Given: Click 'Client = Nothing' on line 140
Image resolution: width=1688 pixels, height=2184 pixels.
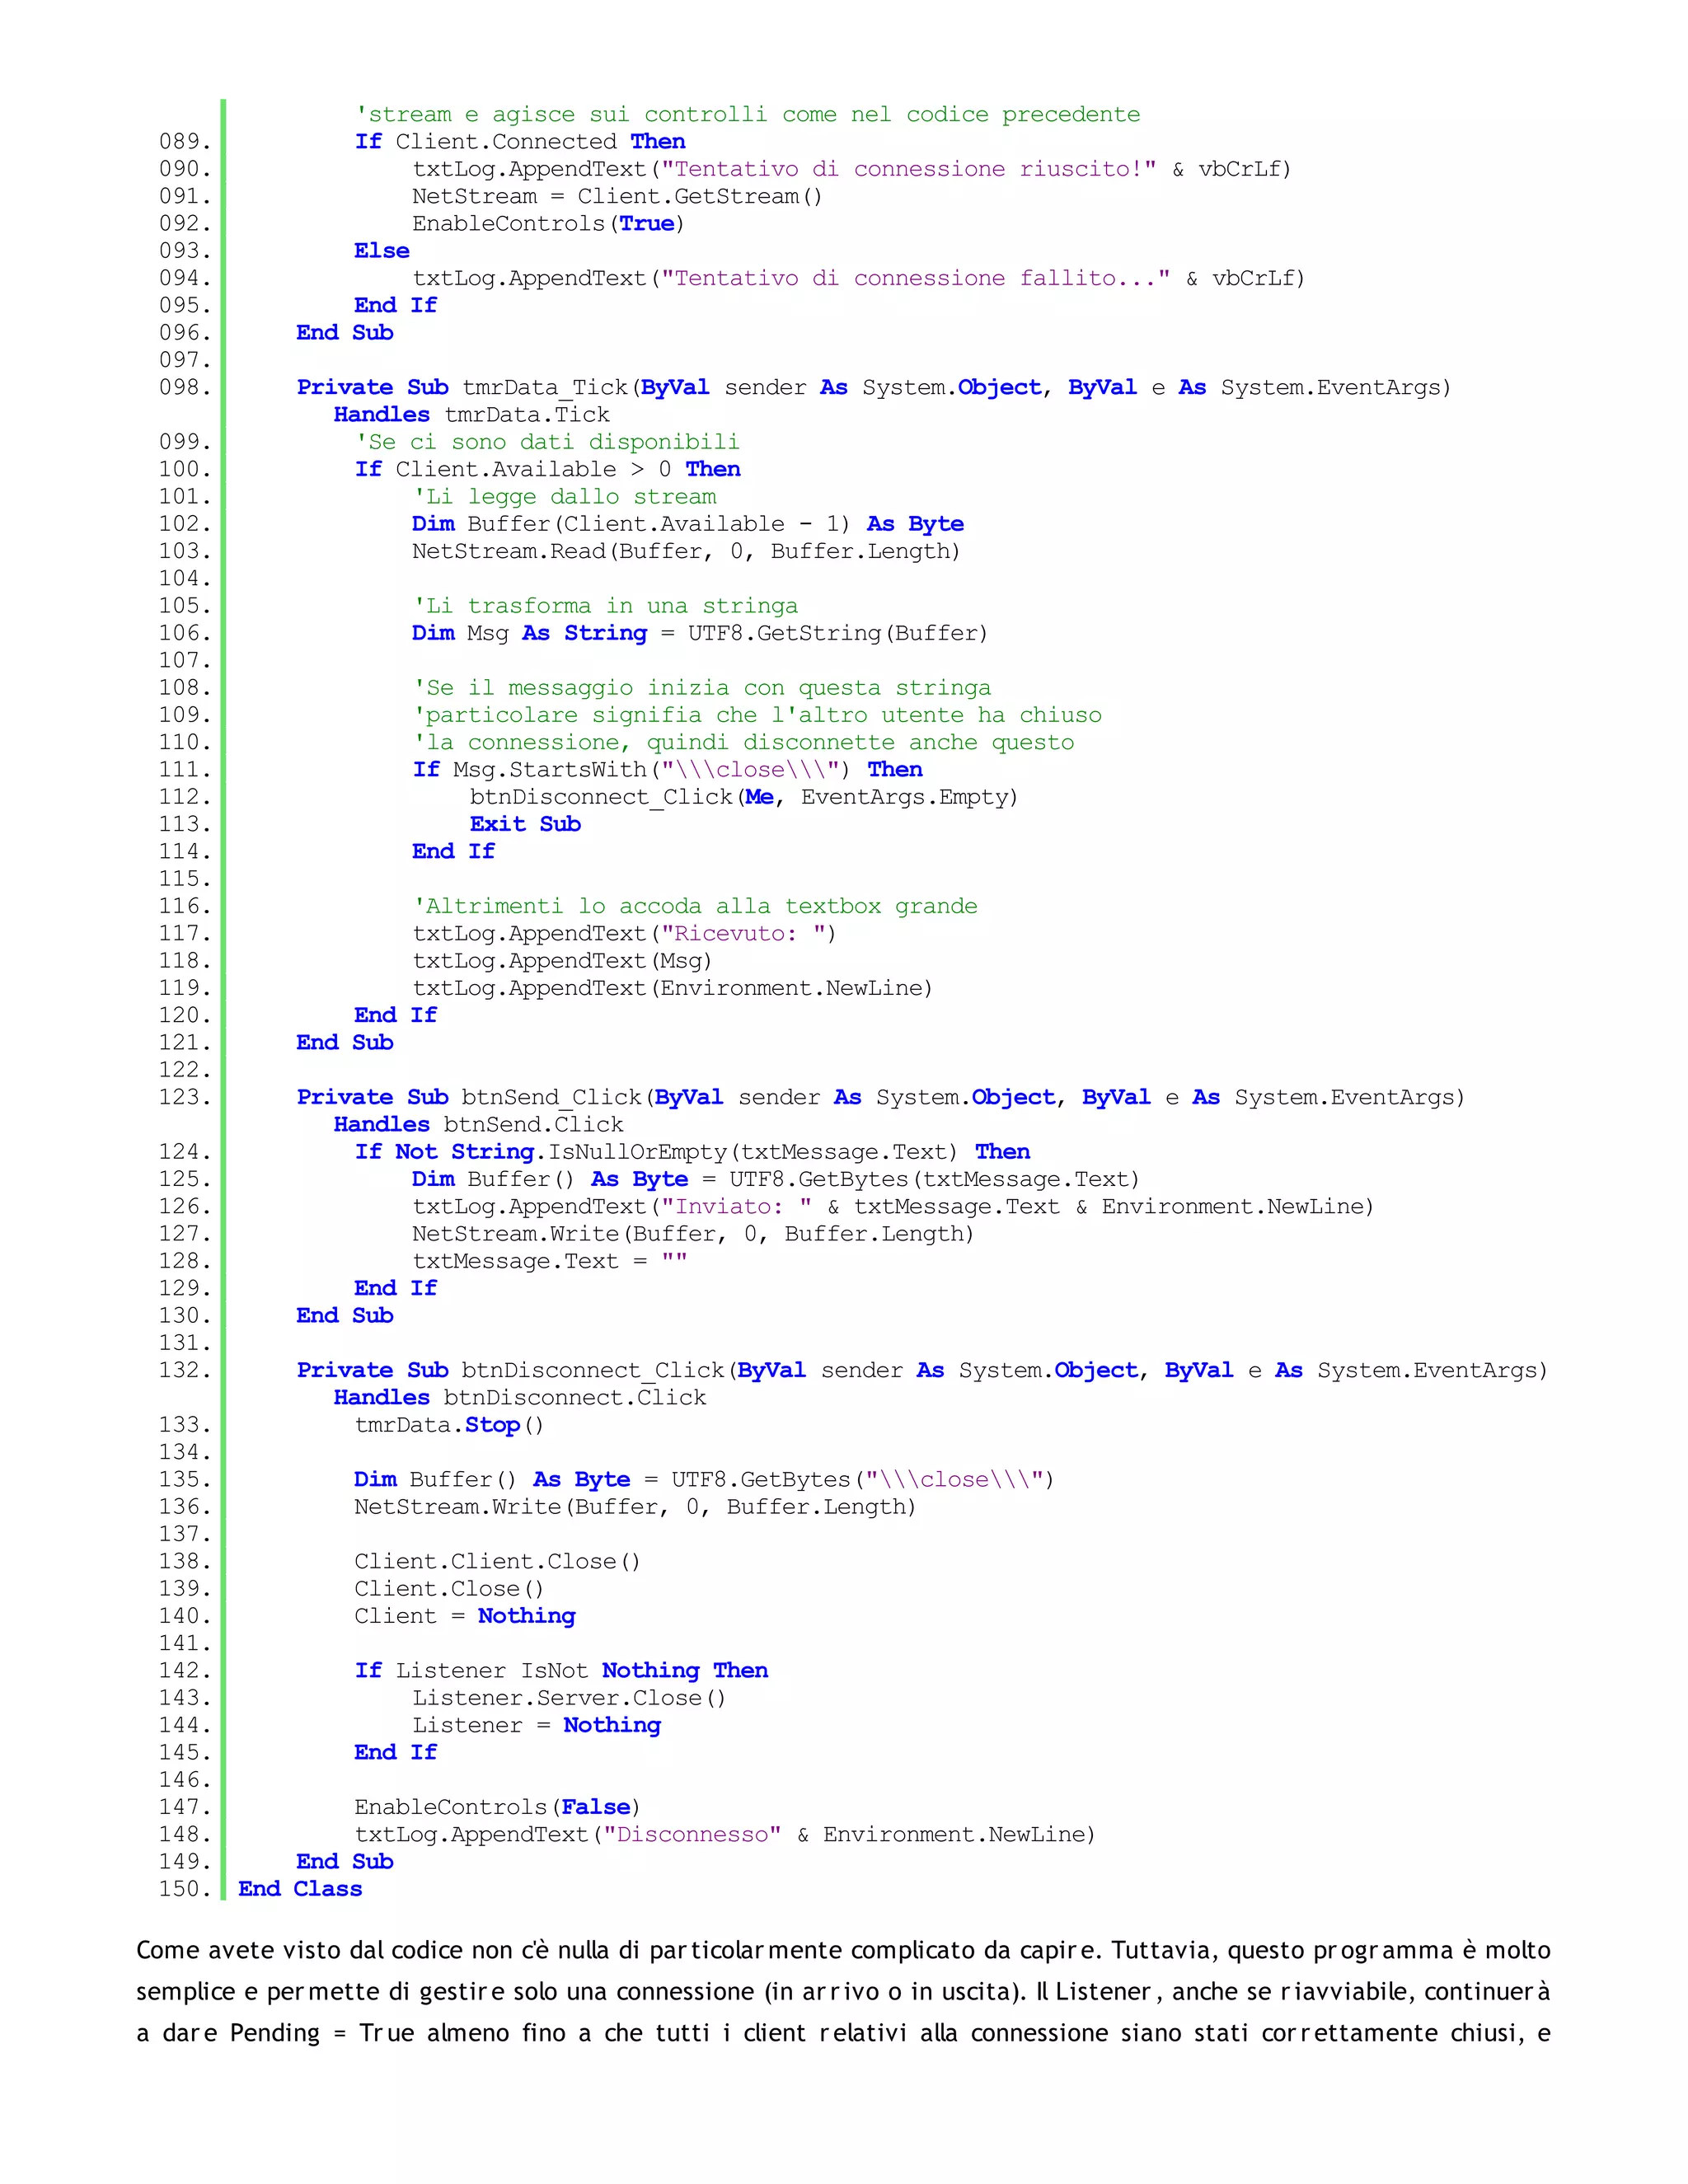Looking at the screenshot, I should tap(465, 1617).
